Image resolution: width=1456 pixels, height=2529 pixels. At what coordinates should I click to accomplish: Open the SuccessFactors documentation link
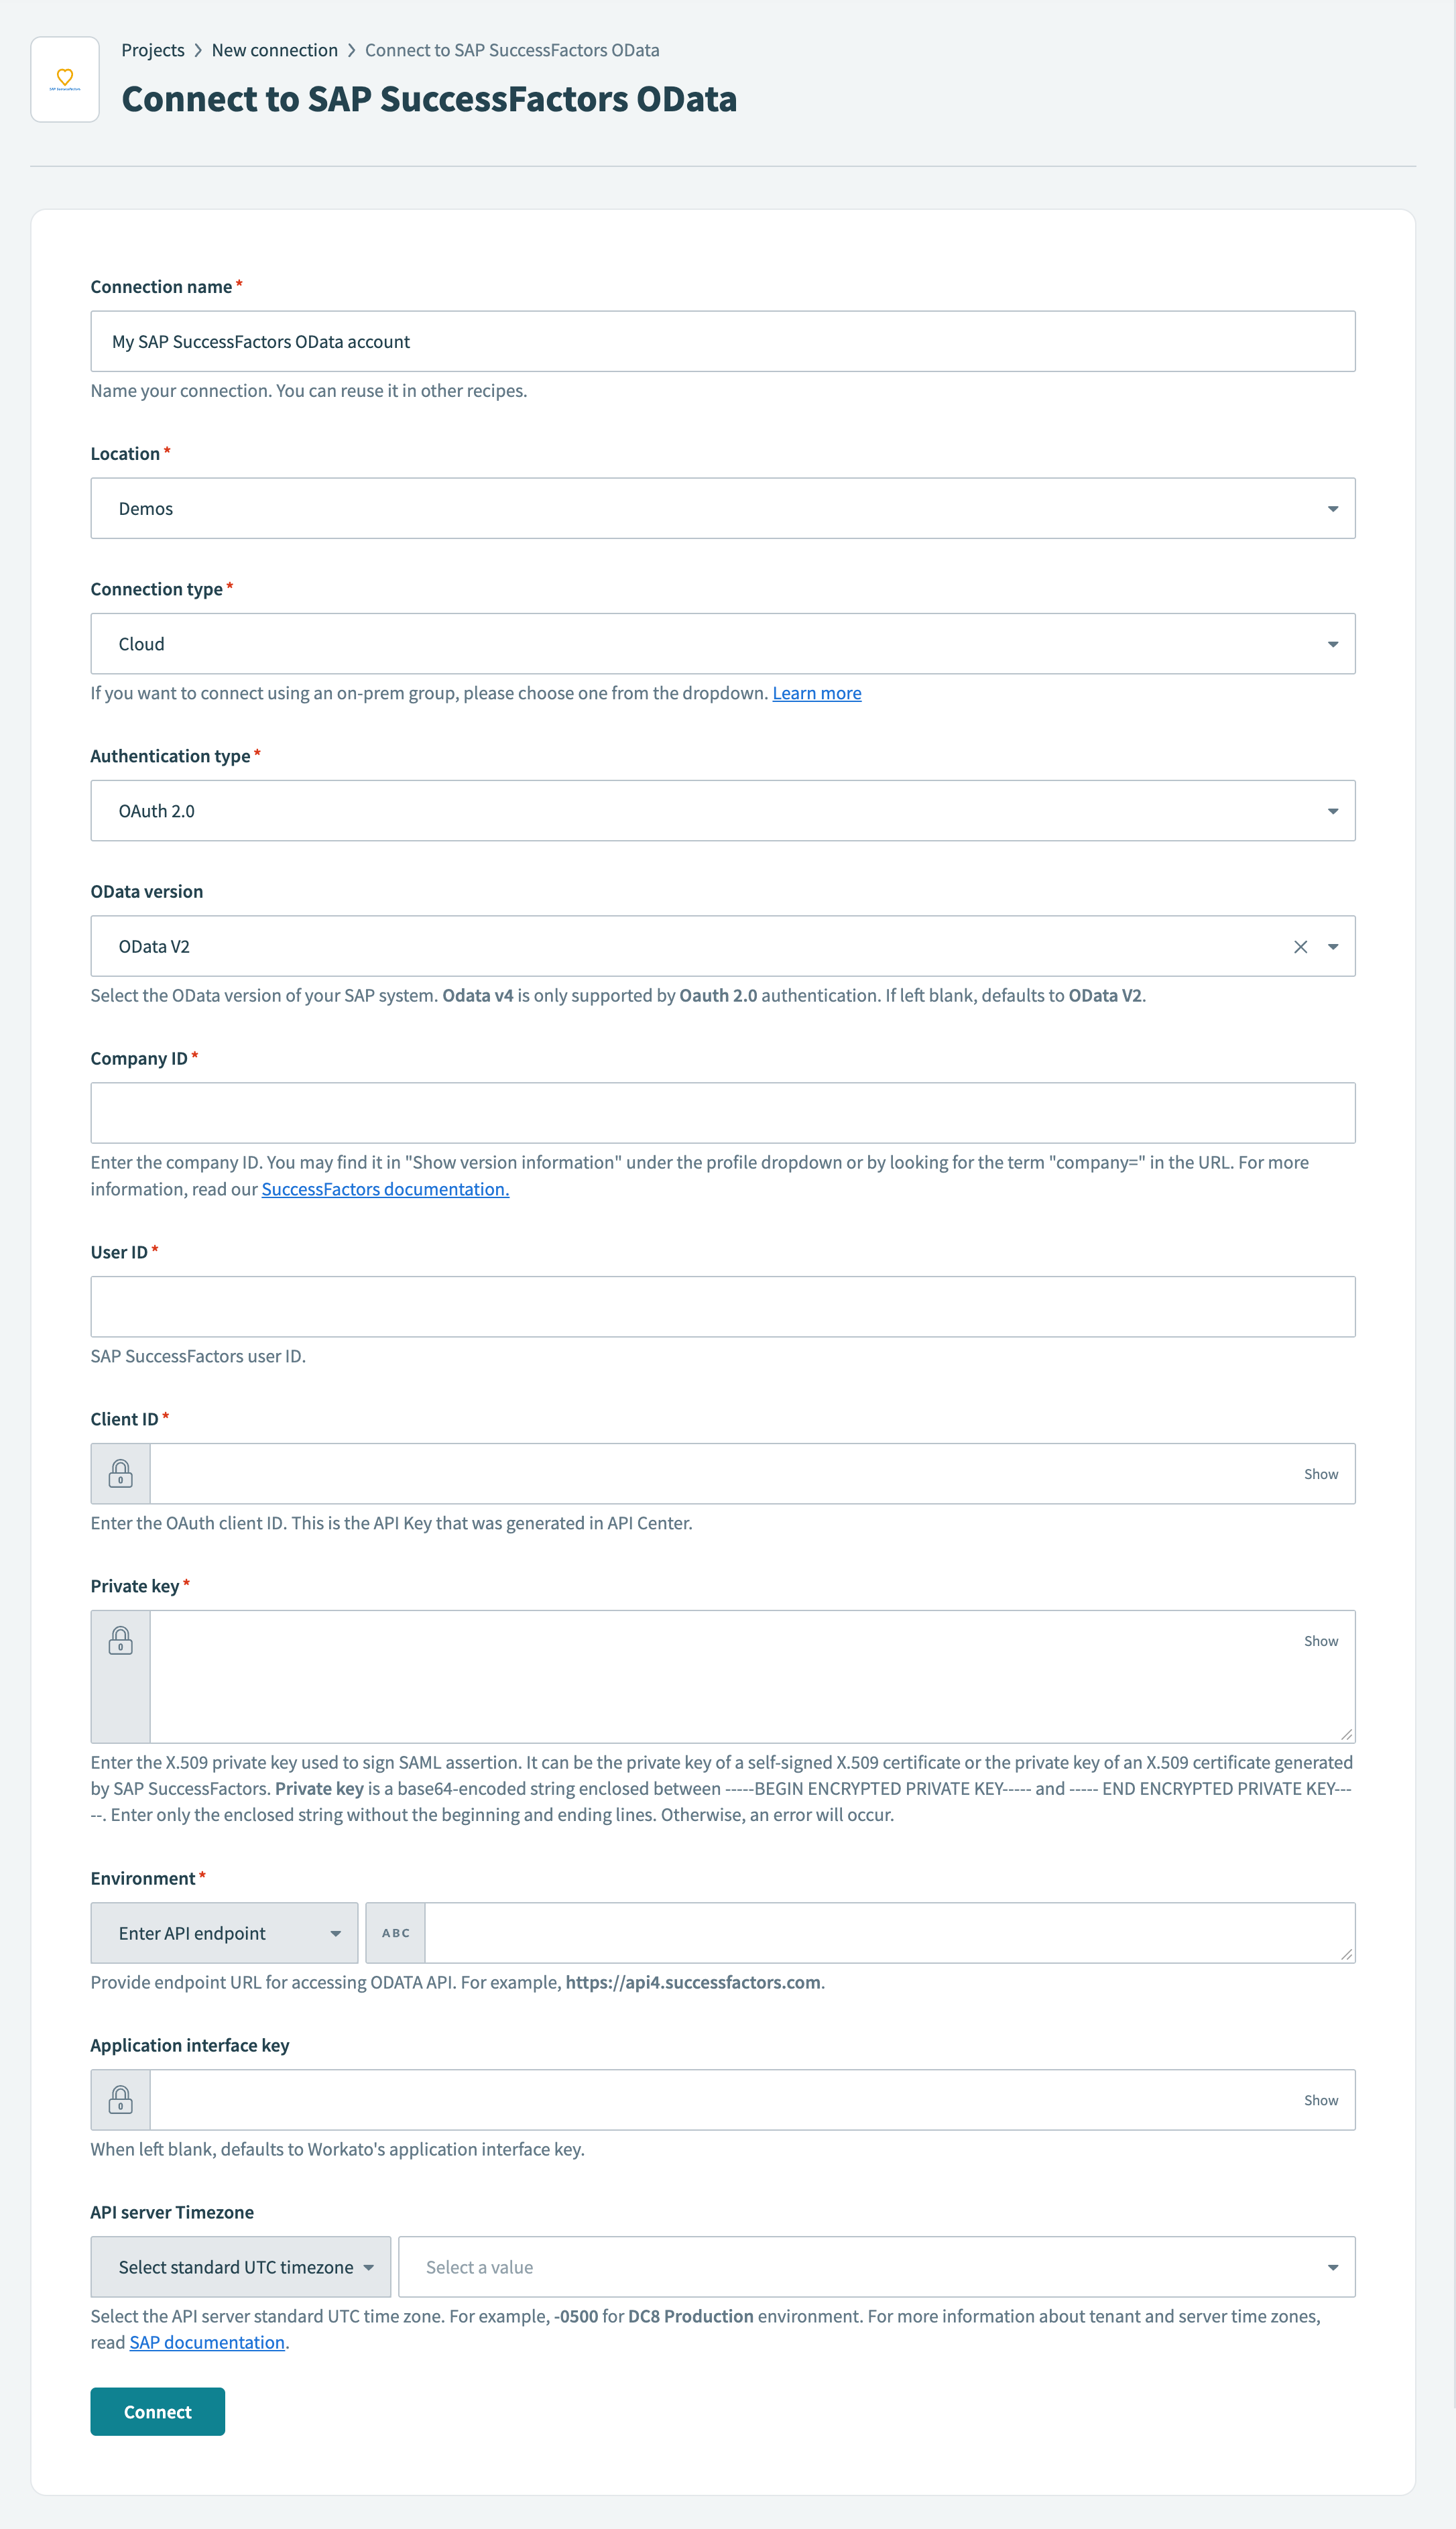[384, 1189]
